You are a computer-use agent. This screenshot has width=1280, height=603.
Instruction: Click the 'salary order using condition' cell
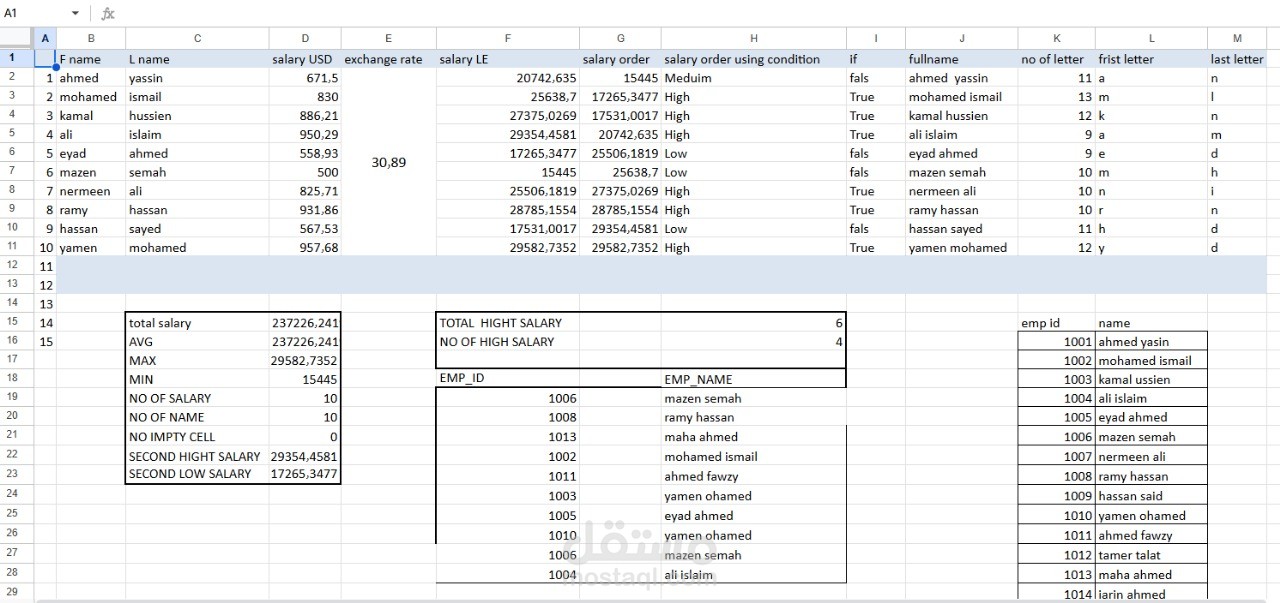pos(754,59)
